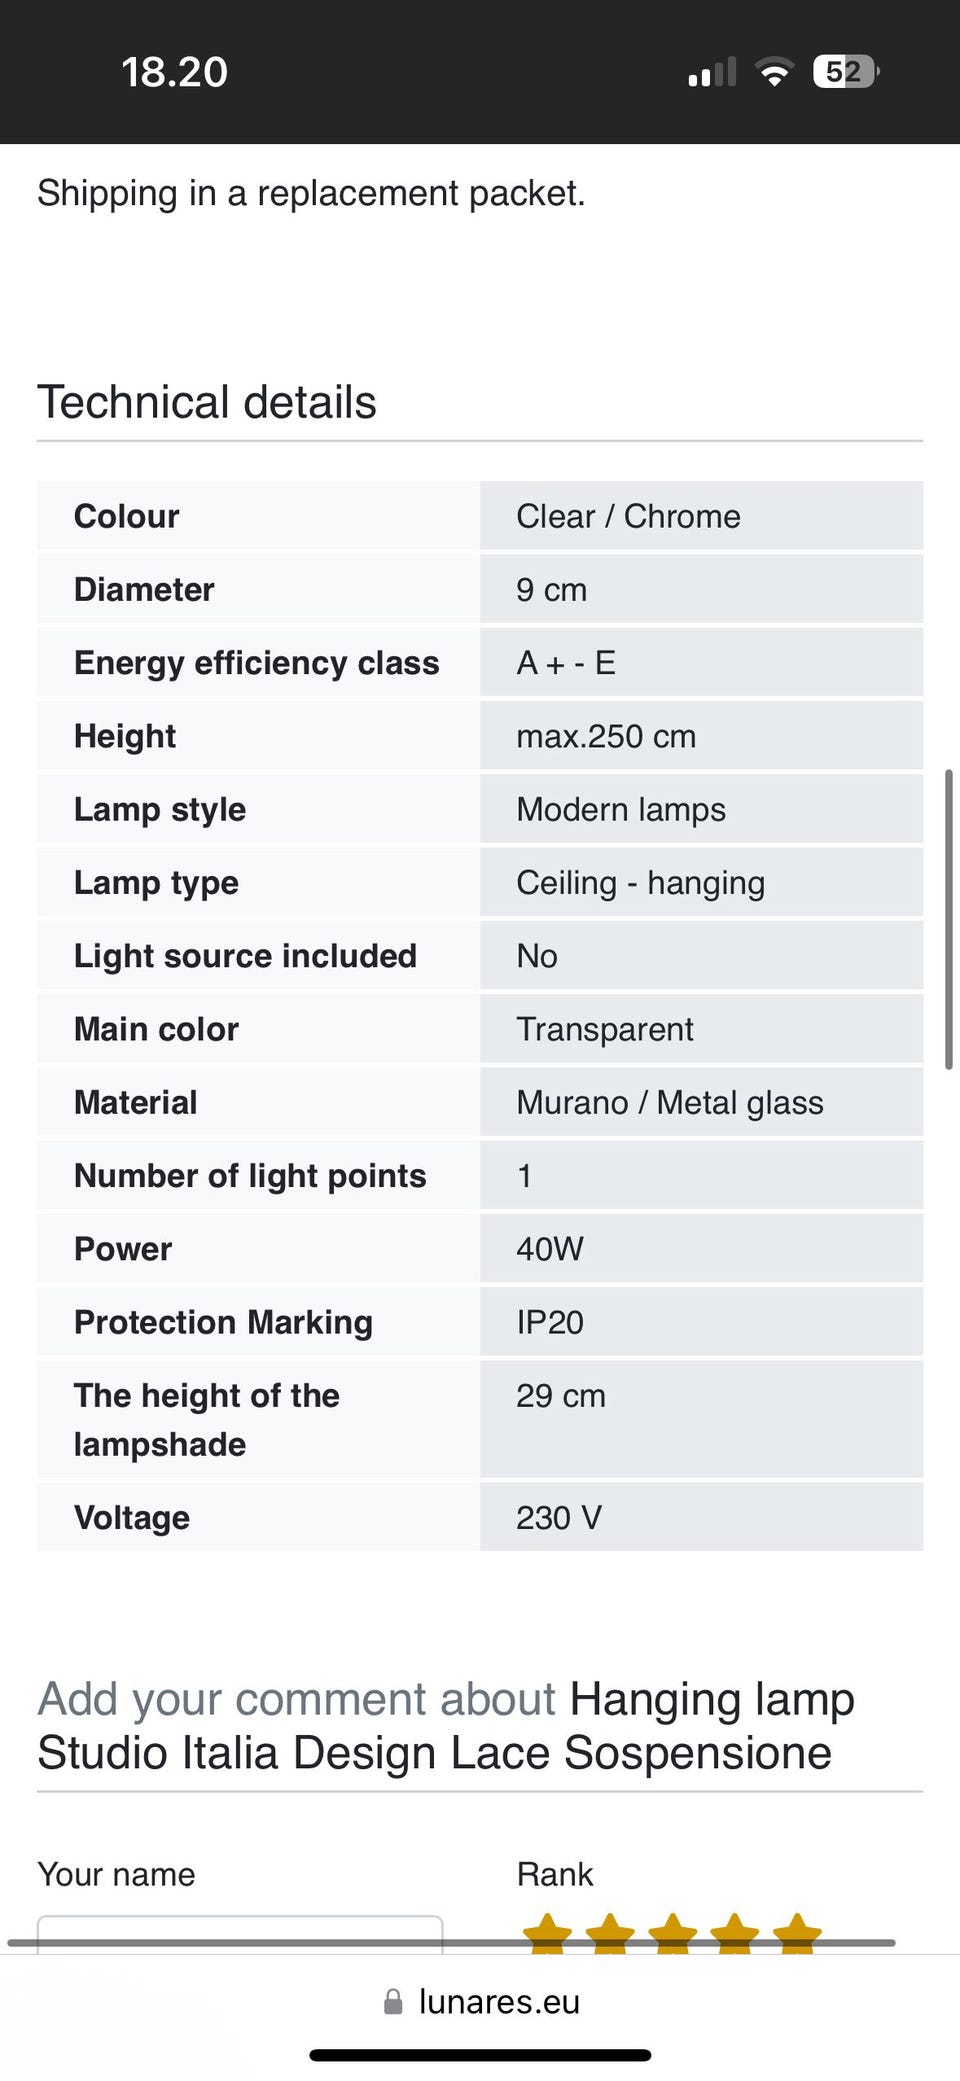This screenshot has width=960, height=2081.
Task: Tap the cellular signal bars
Action: [712, 73]
